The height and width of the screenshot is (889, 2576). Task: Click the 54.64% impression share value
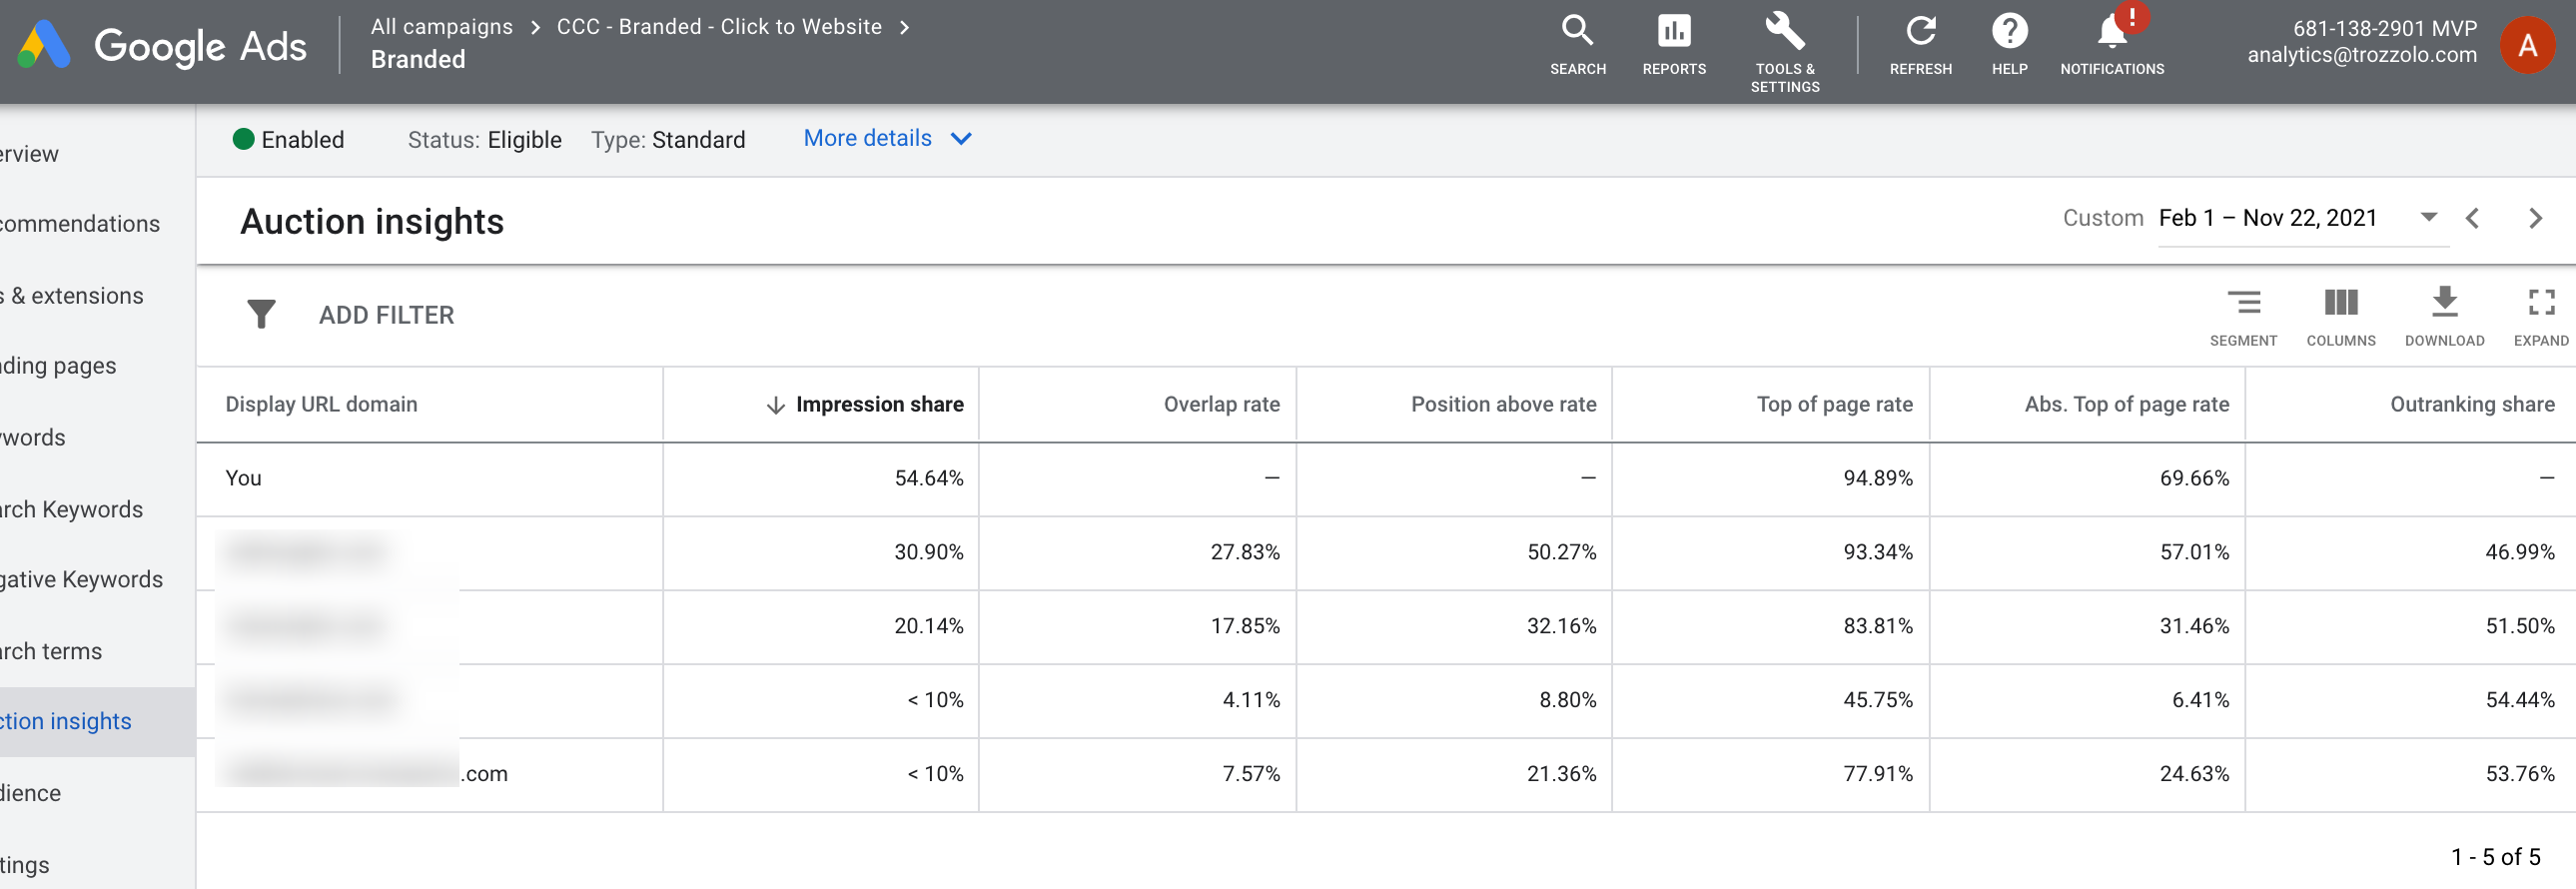click(x=928, y=478)
